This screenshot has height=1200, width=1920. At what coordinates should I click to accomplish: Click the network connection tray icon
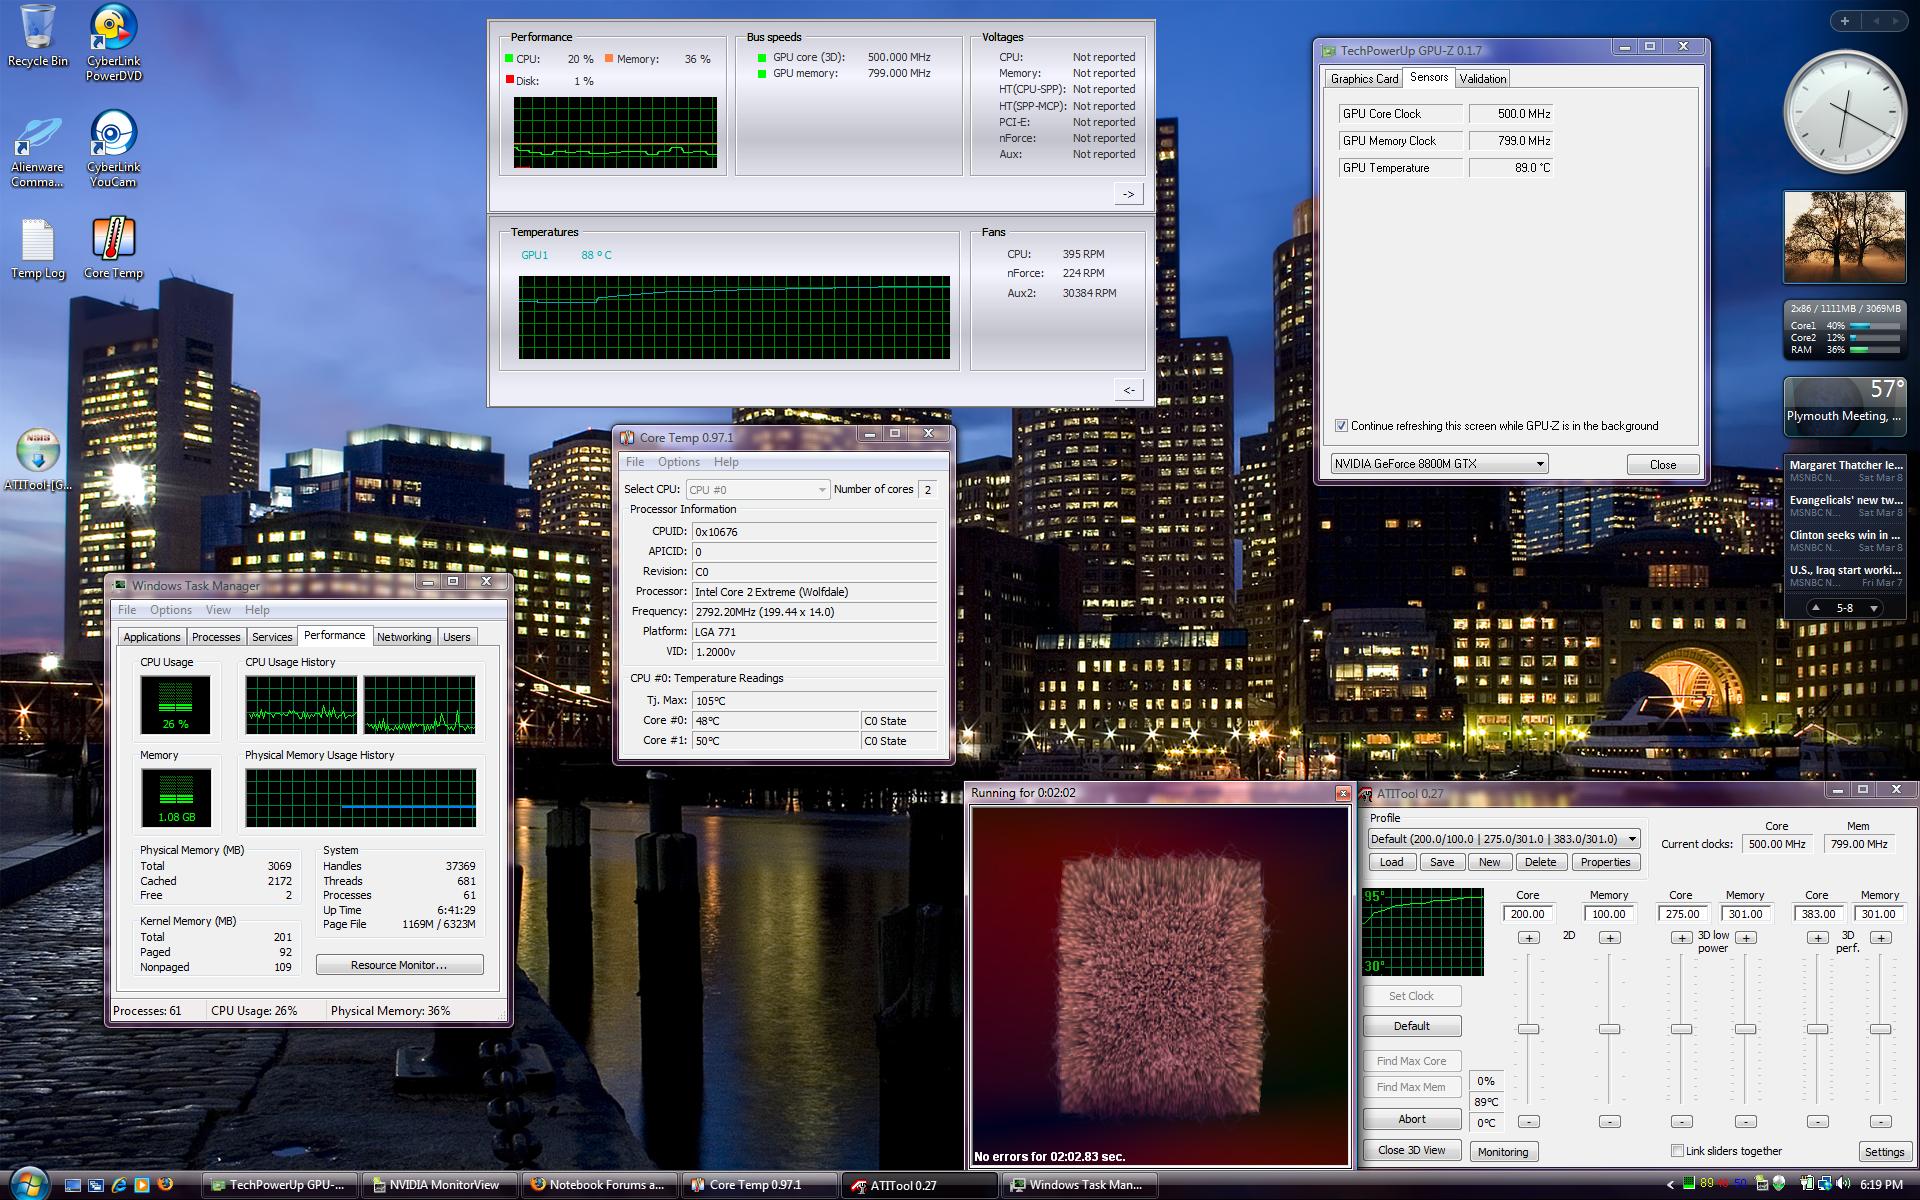coord(1824,1184)
